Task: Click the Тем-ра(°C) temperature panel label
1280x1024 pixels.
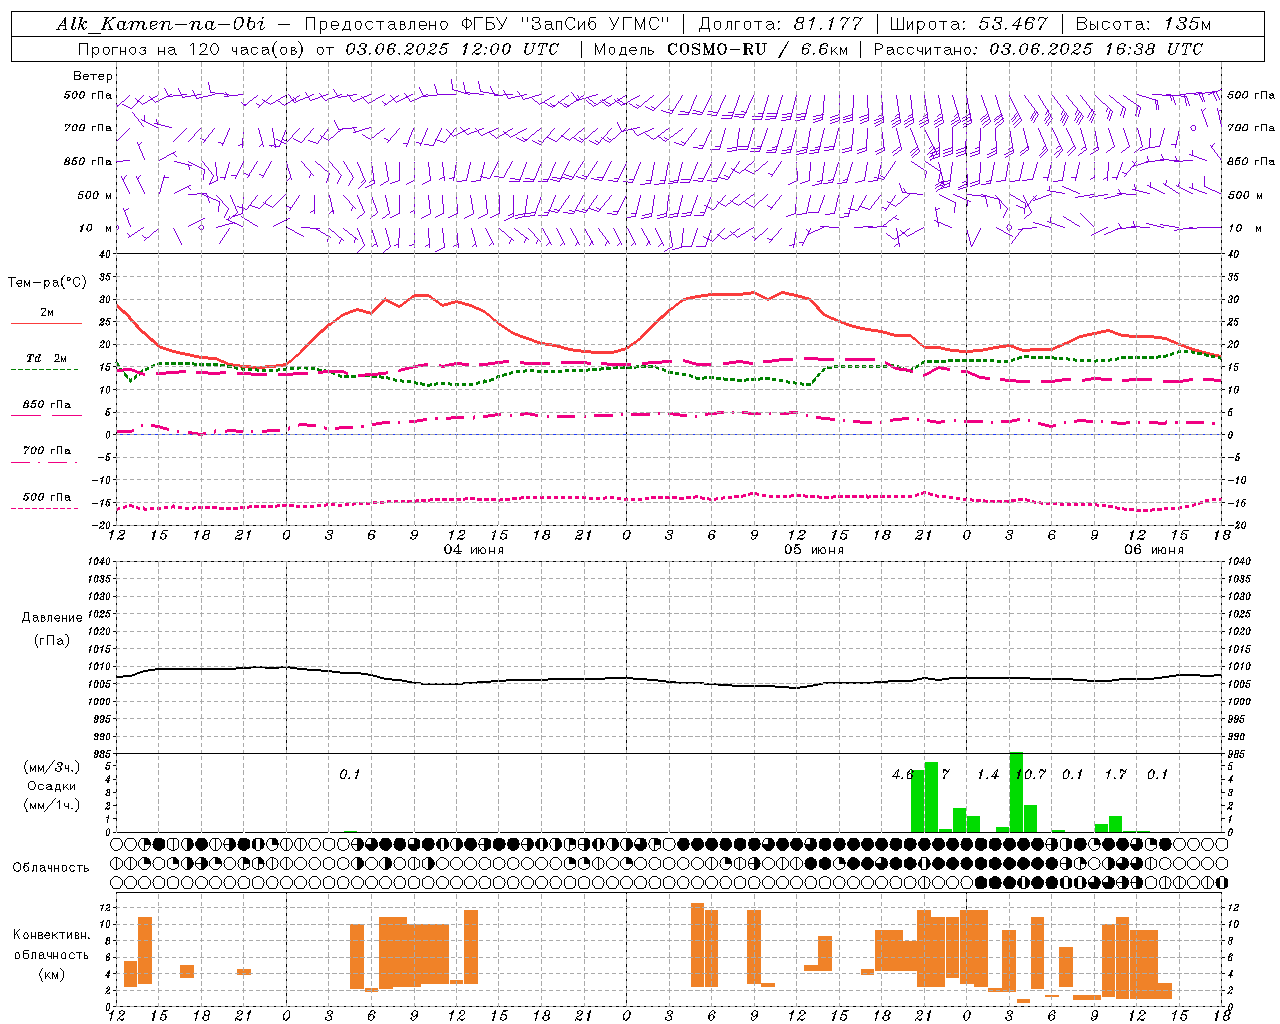Action: pos(47,283)
